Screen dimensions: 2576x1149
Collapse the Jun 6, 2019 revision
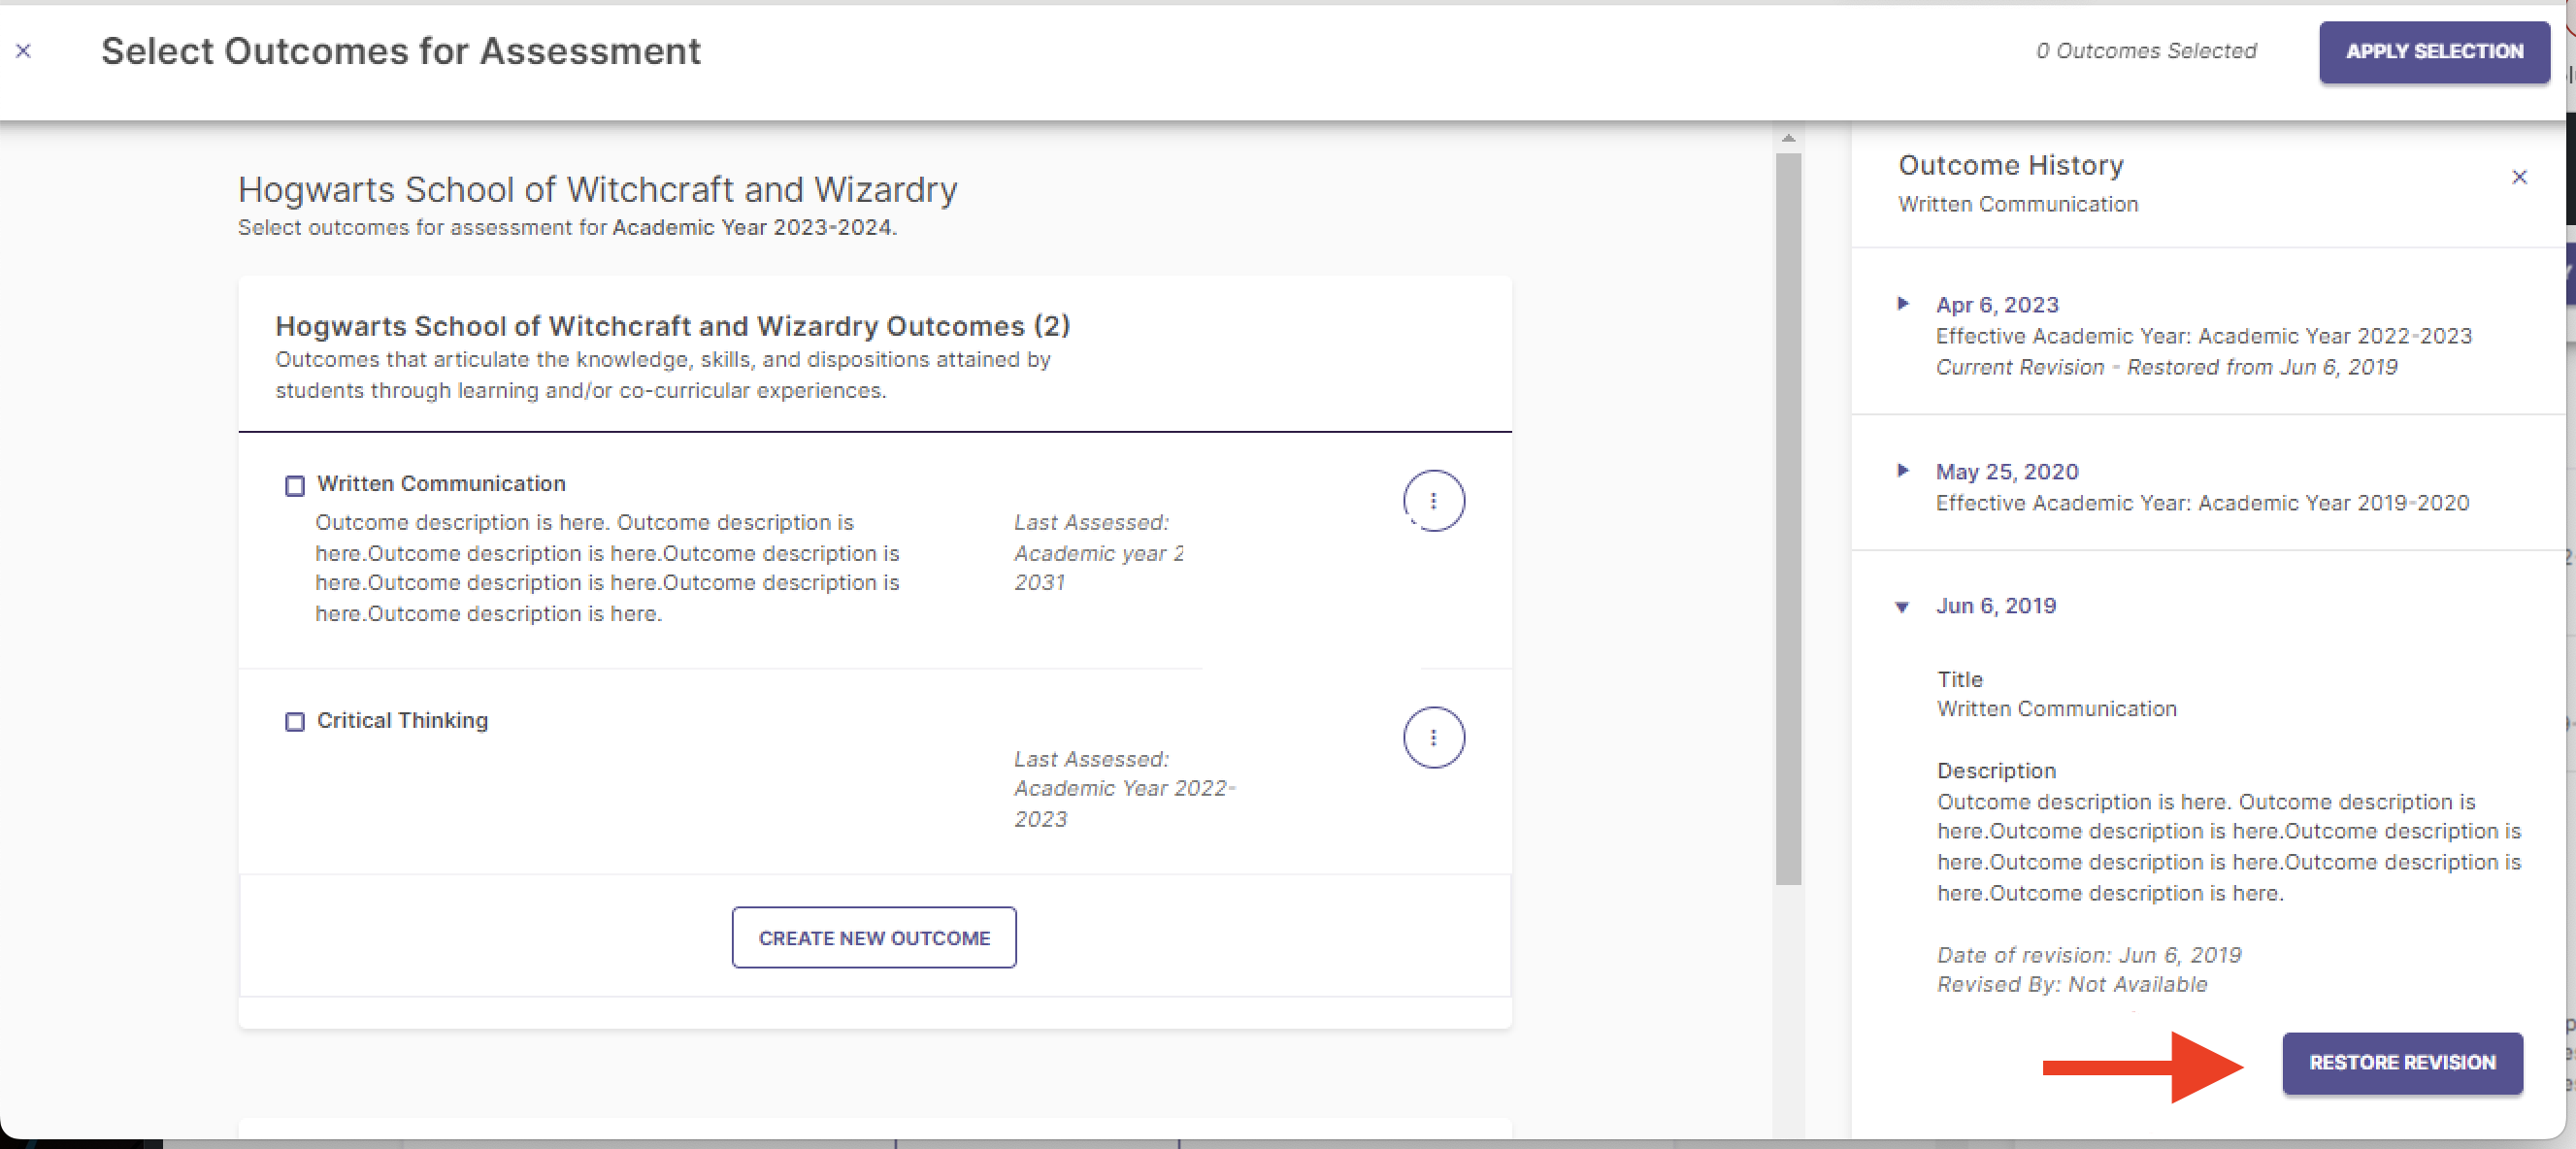(x=1902, y=607)
